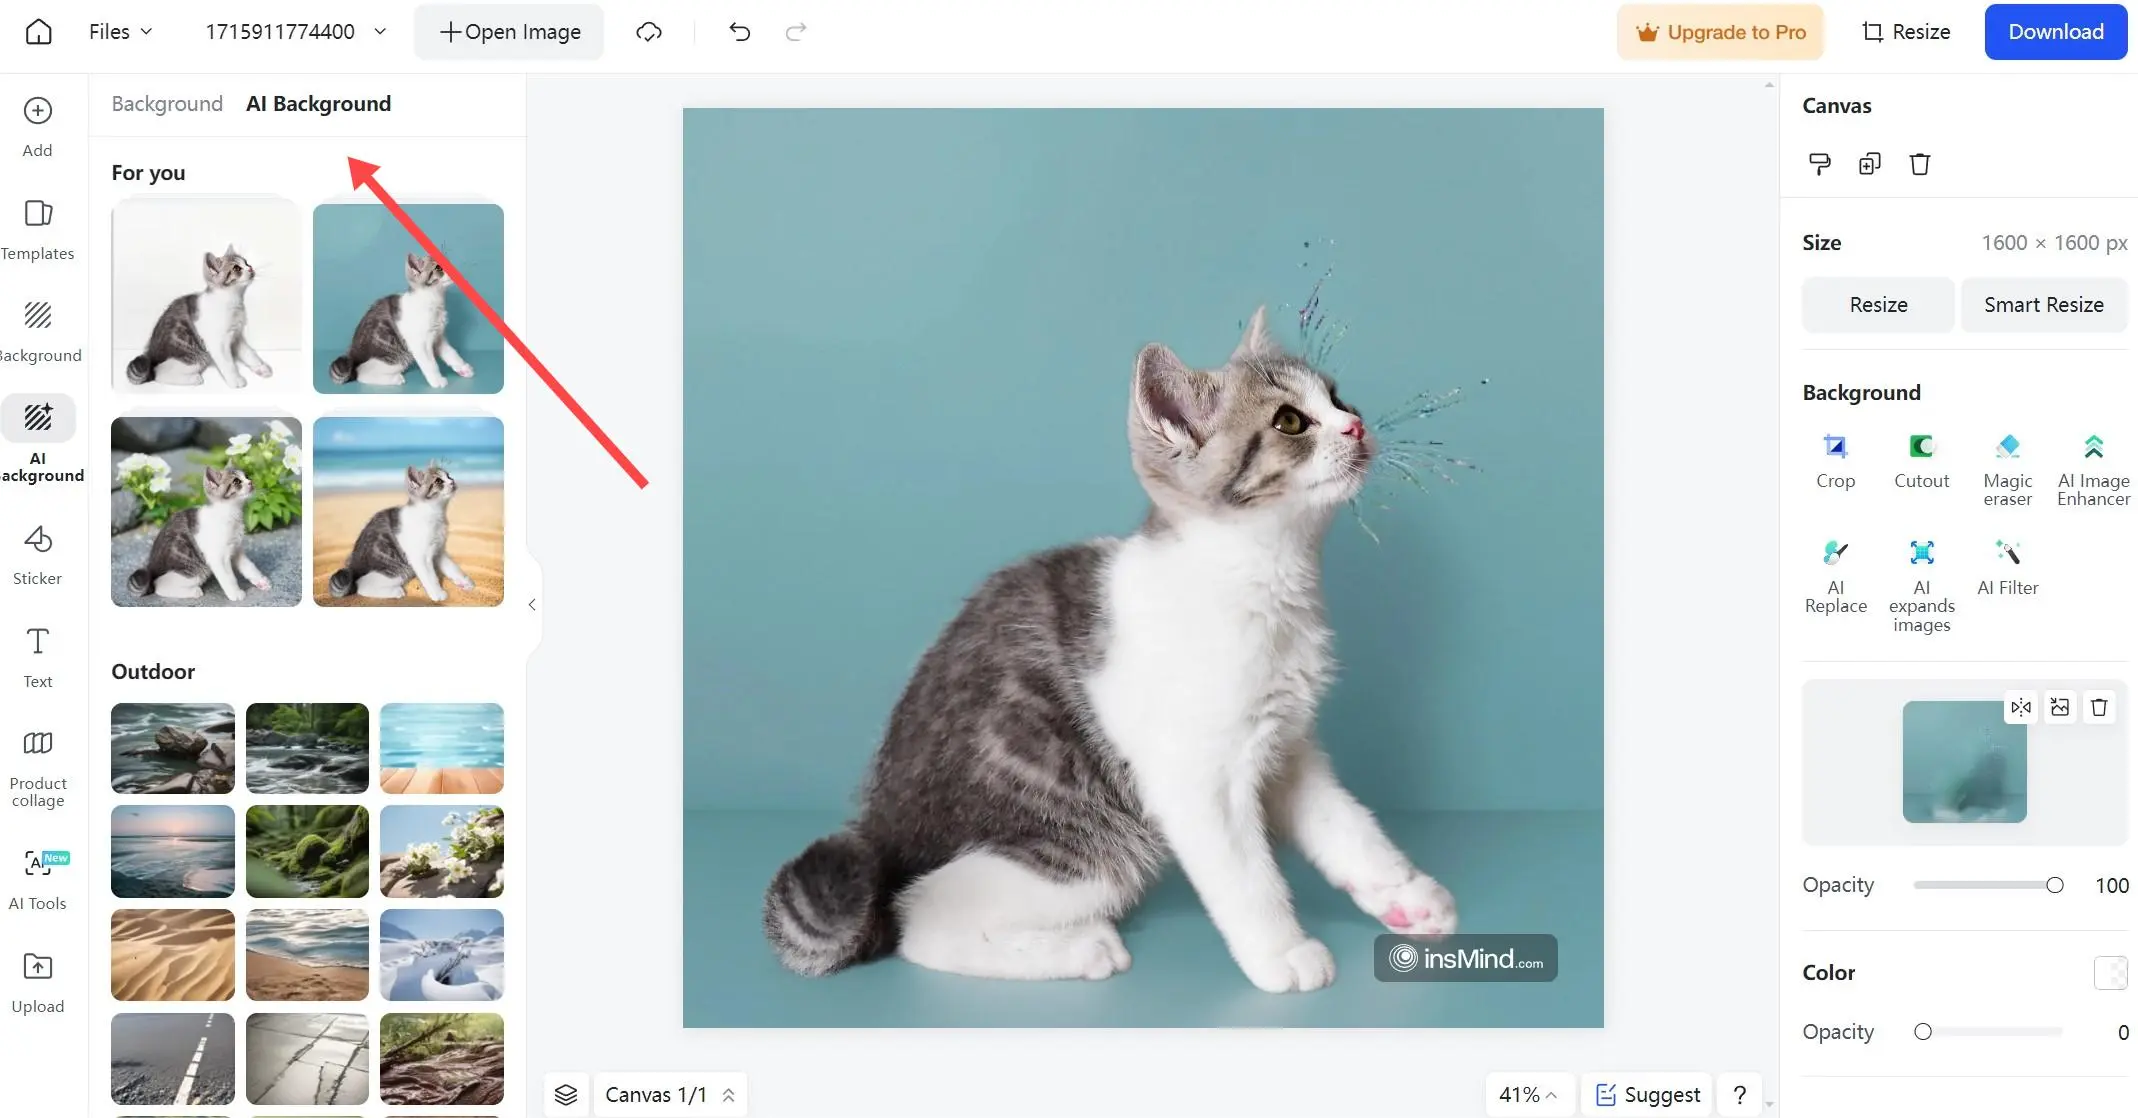
Task: Click the AI Background tab
Action: click(318, 103)
